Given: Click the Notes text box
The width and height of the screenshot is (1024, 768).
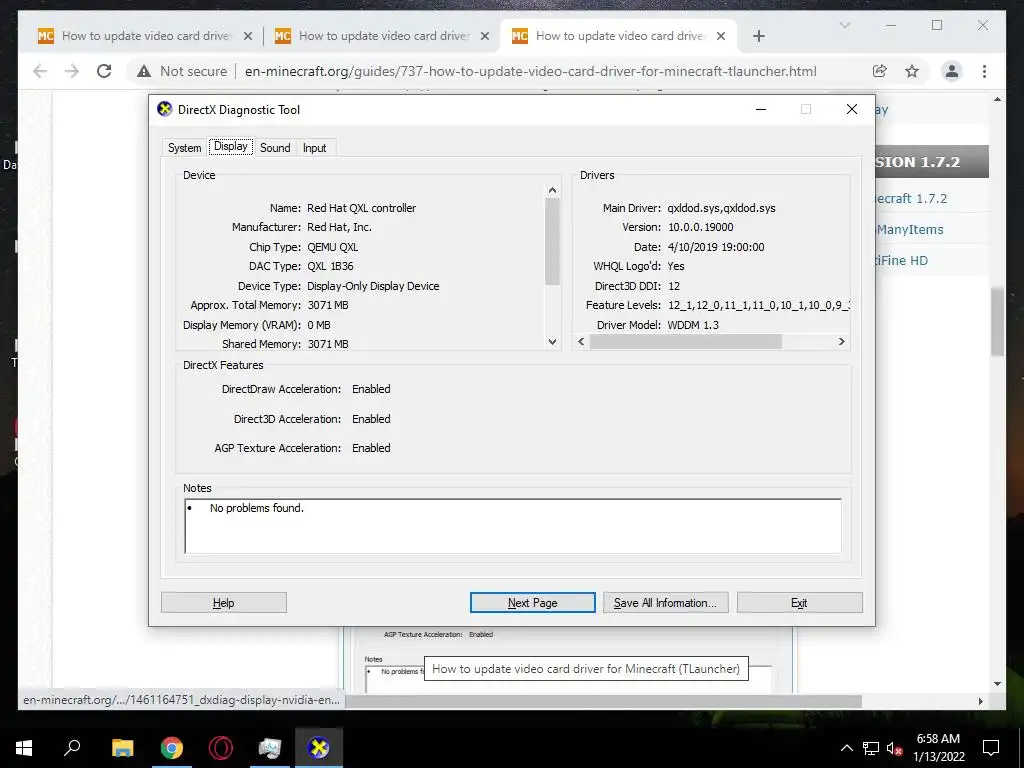Looking at the screenshot, I should [x=513, y=526].
